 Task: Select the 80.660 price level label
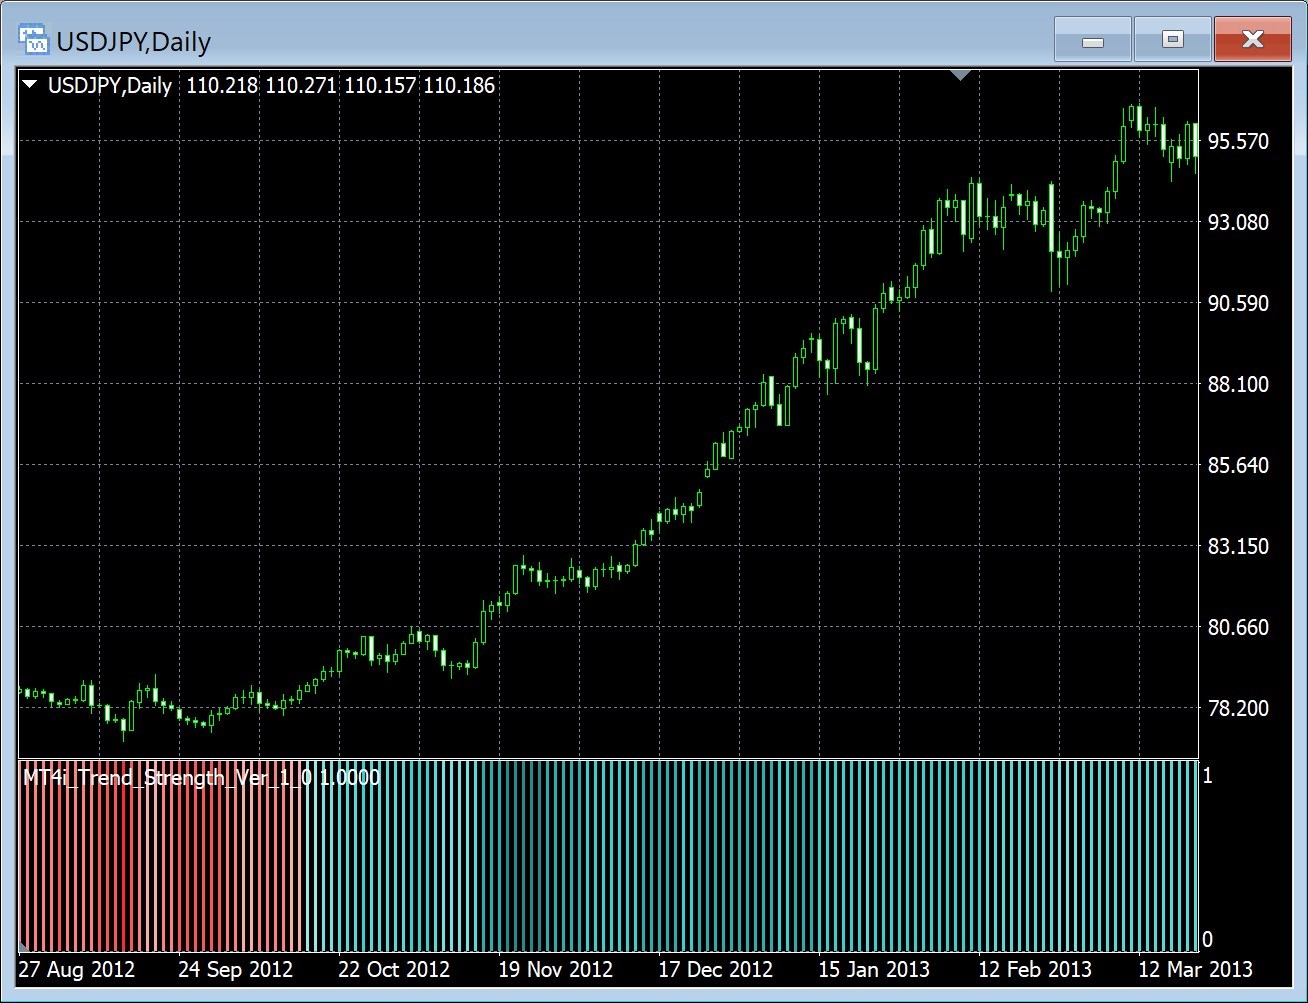coord(1238,627)
